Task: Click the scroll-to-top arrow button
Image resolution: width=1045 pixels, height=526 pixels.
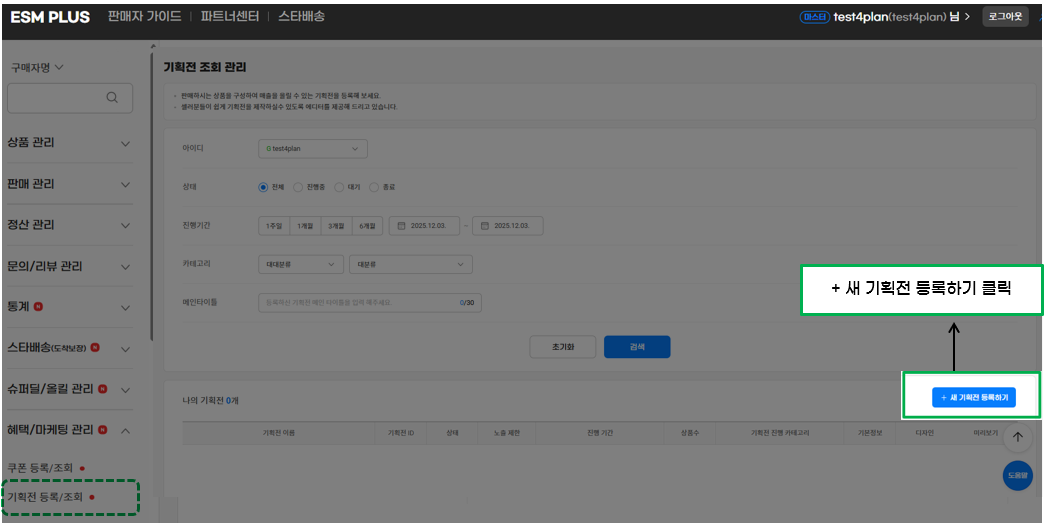Action: [1017, 437]
